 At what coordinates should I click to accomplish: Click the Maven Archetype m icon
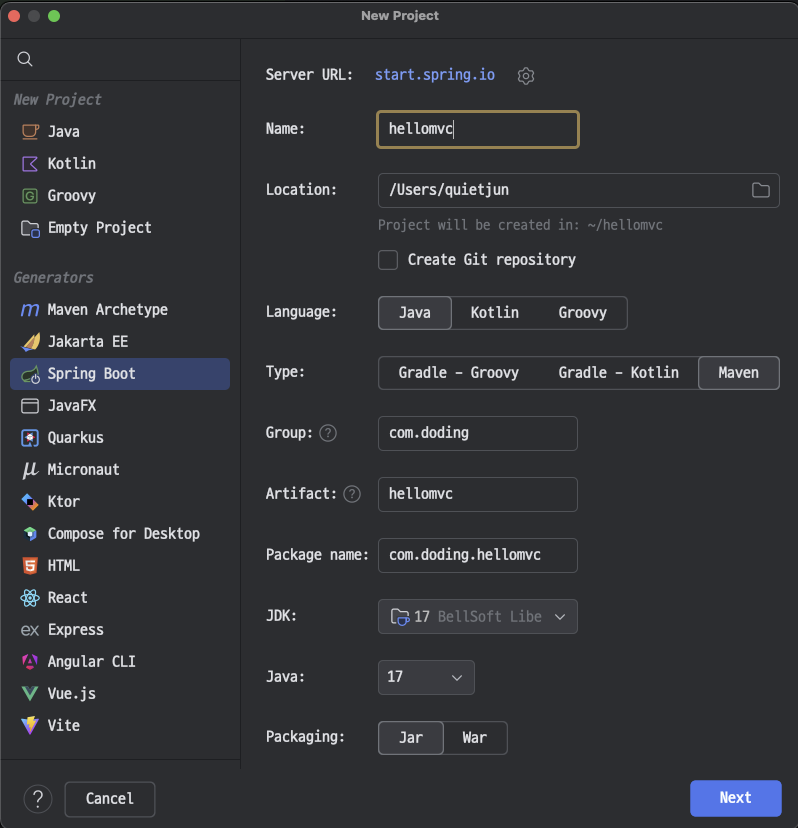pyautogui.click(x=30, y=309)
